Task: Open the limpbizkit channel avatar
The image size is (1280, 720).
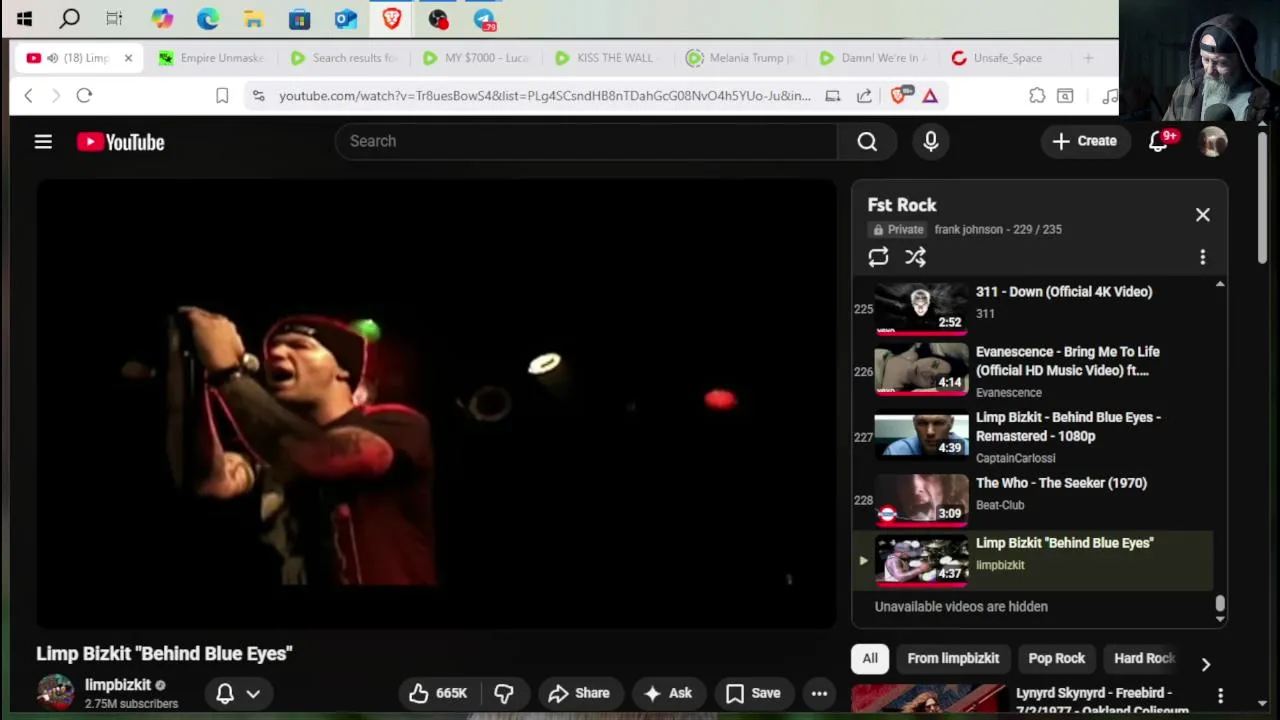Action: [55, 693]
